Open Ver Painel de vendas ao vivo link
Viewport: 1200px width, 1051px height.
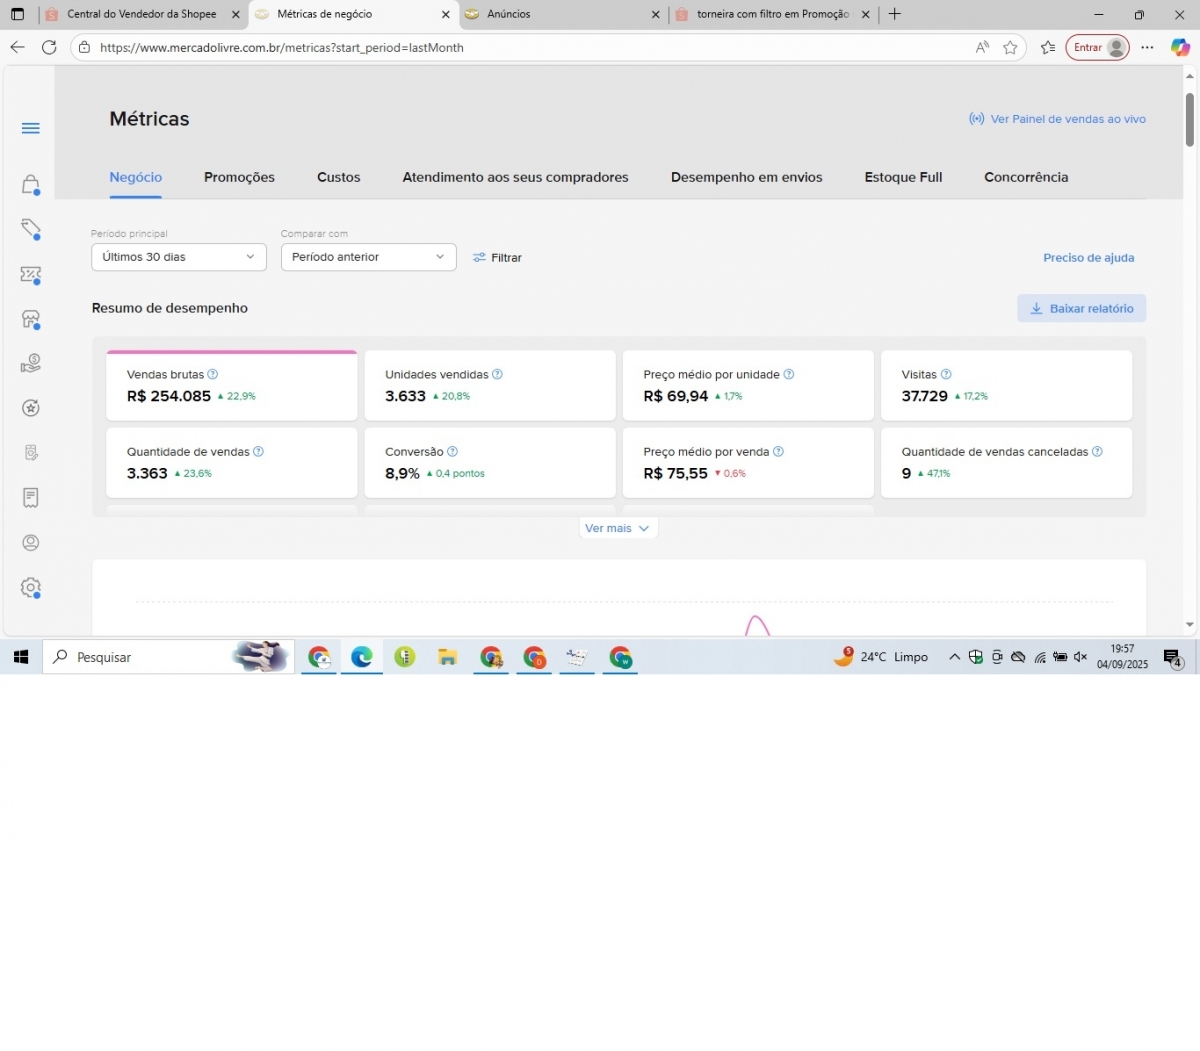1058,119
